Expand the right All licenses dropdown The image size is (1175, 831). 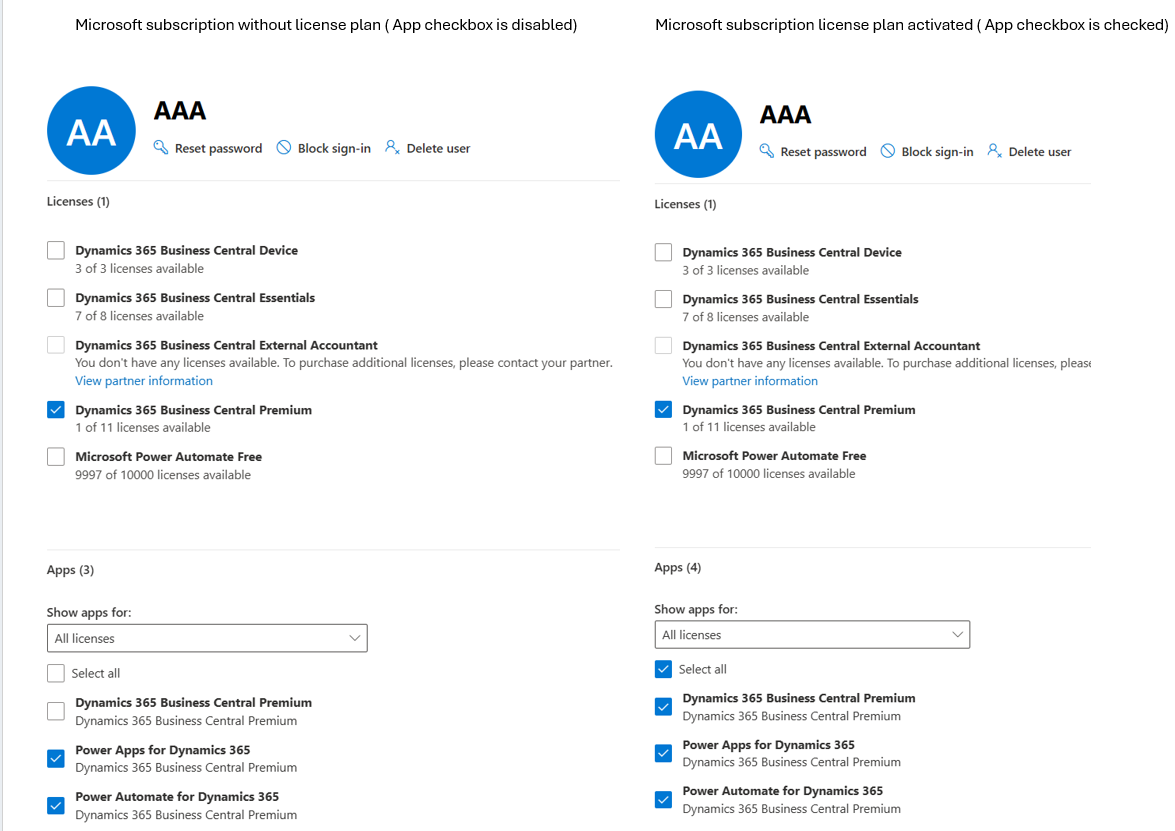[812, 635]
